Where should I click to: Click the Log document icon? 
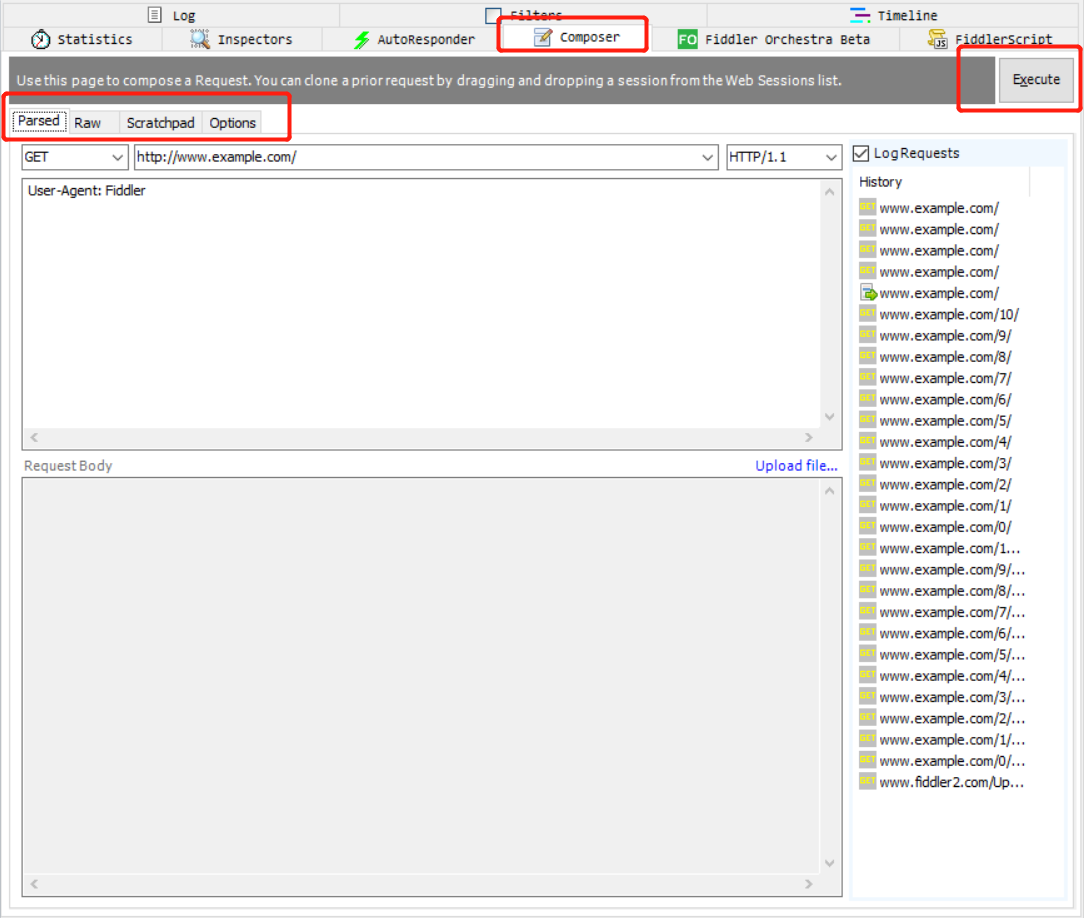pos(154,15)
